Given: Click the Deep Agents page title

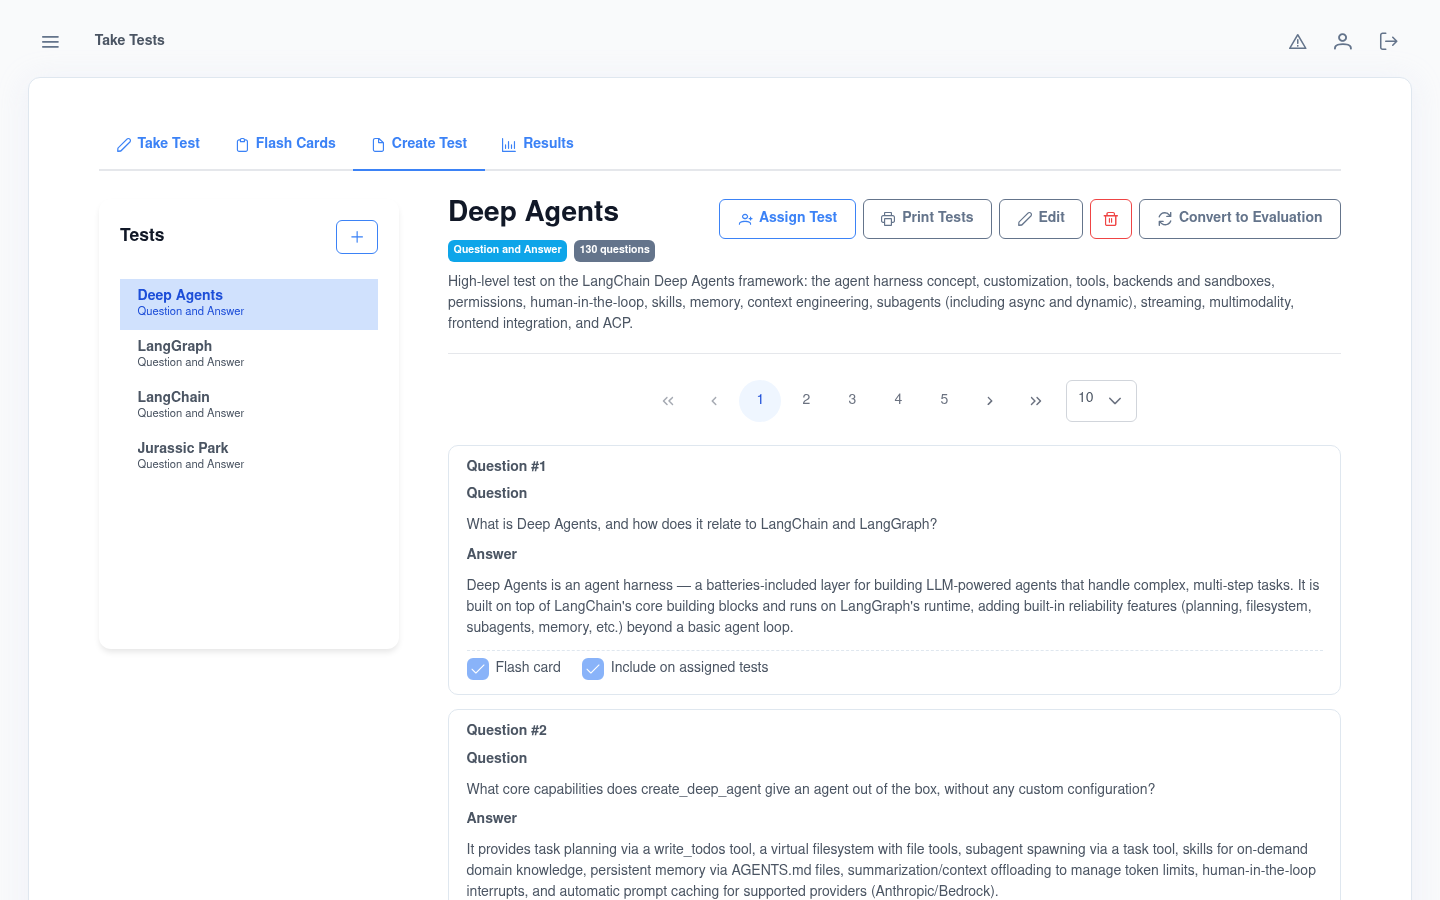Looking at the screenshot, I should (533, 212).
